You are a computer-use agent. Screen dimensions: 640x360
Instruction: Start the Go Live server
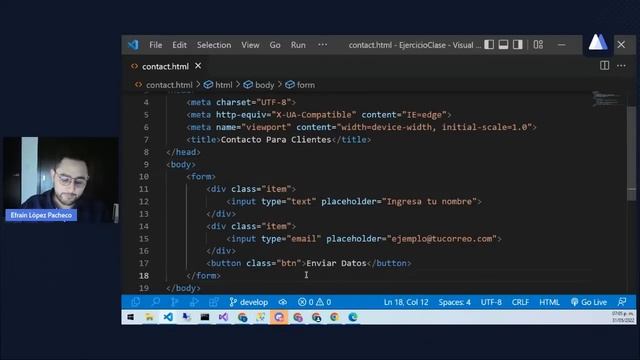pyautogui.click(x=589, y=302)
